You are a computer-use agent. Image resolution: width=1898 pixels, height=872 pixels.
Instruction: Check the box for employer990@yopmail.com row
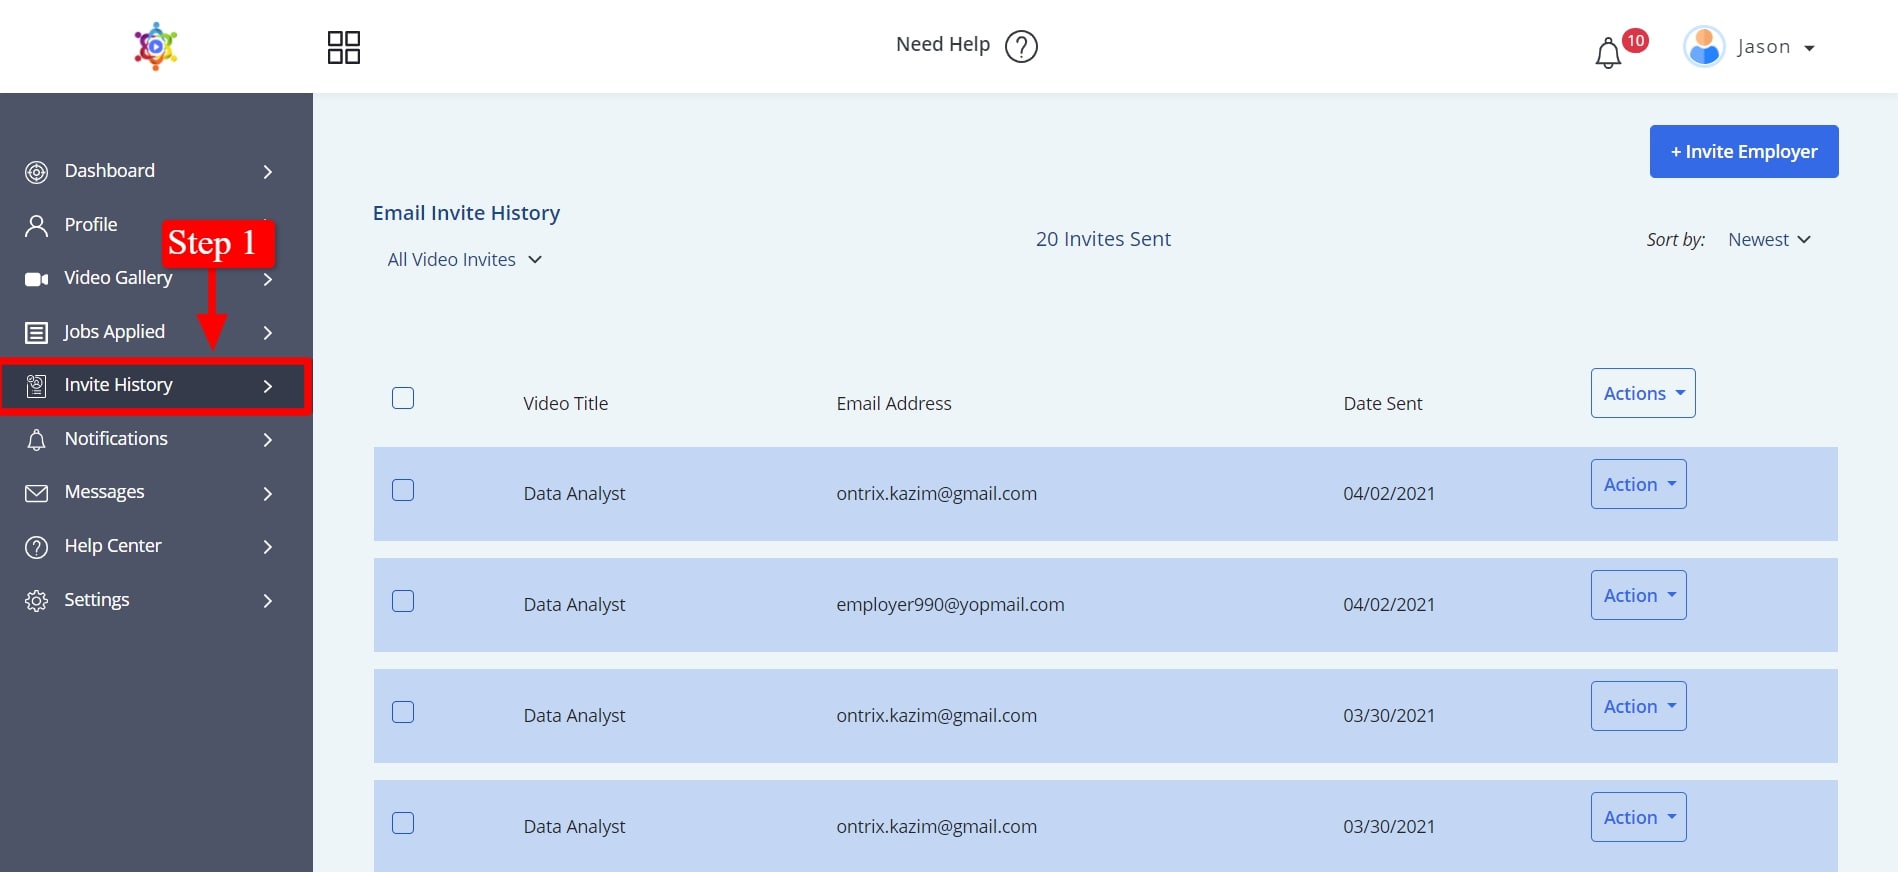coord(403,601)
